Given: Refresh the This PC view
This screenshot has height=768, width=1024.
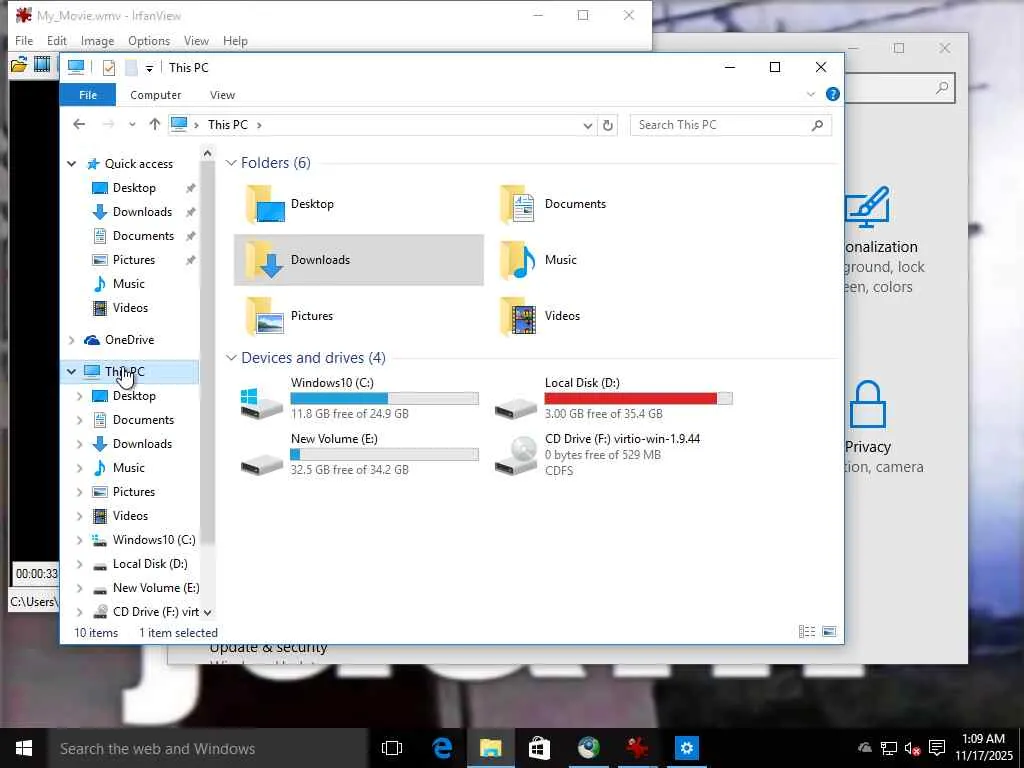Looking at the screenshot, I should [608, 125].
